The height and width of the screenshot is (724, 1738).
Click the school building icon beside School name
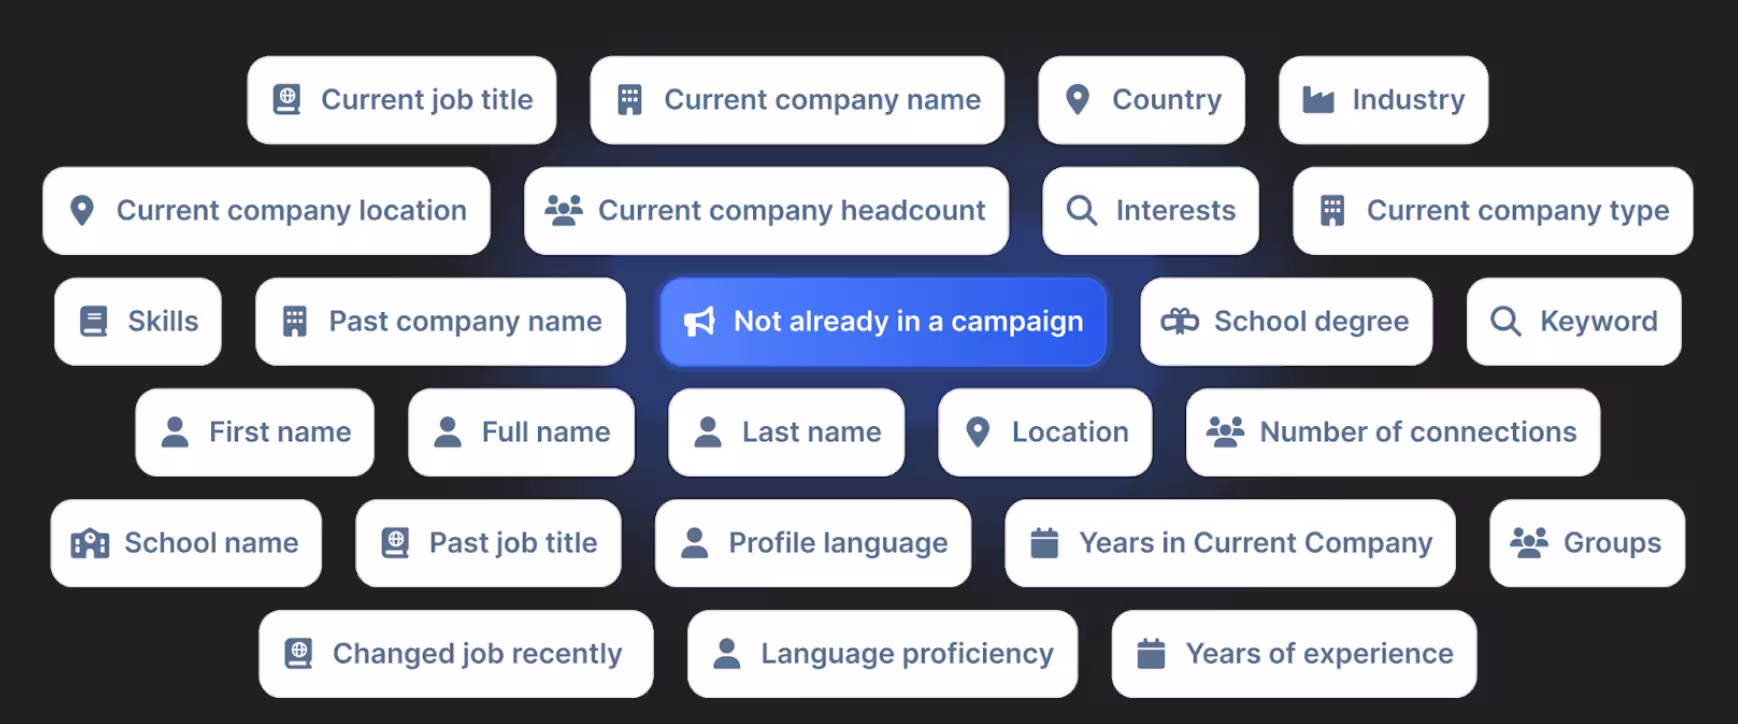[90, 543]
